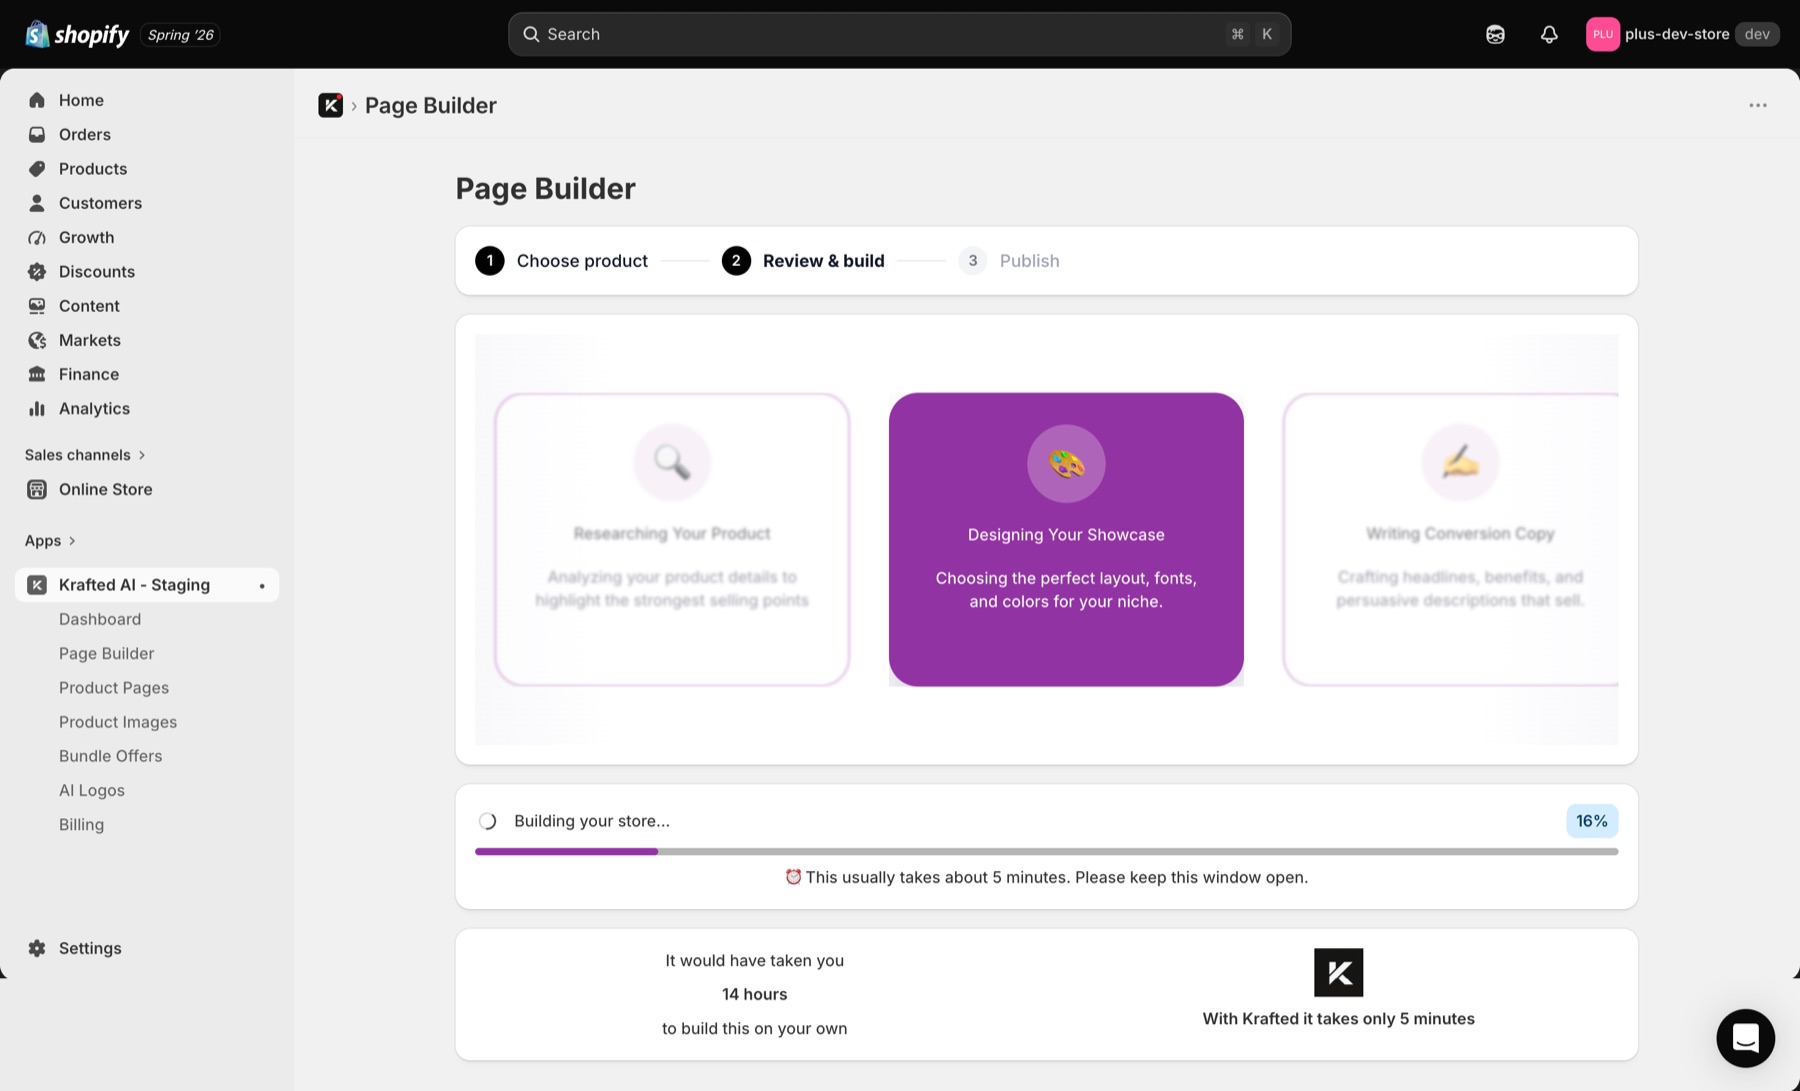Screen dimensions: 1800x1091
Task: Click the magnifying glass research icon
Action: [672, 462]
